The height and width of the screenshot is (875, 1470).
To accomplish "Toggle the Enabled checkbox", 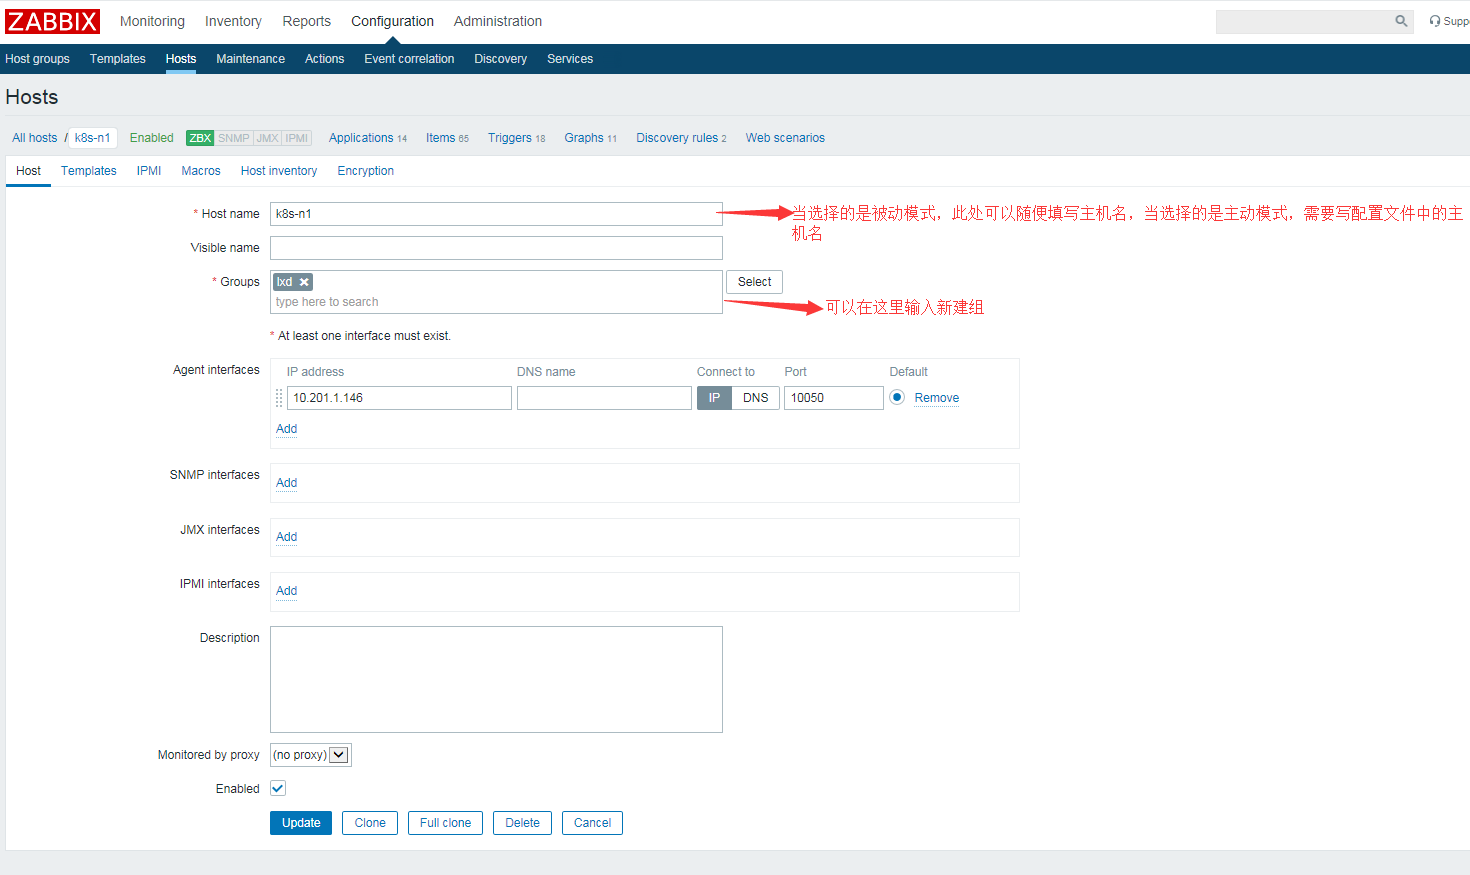I will (278, 788).
